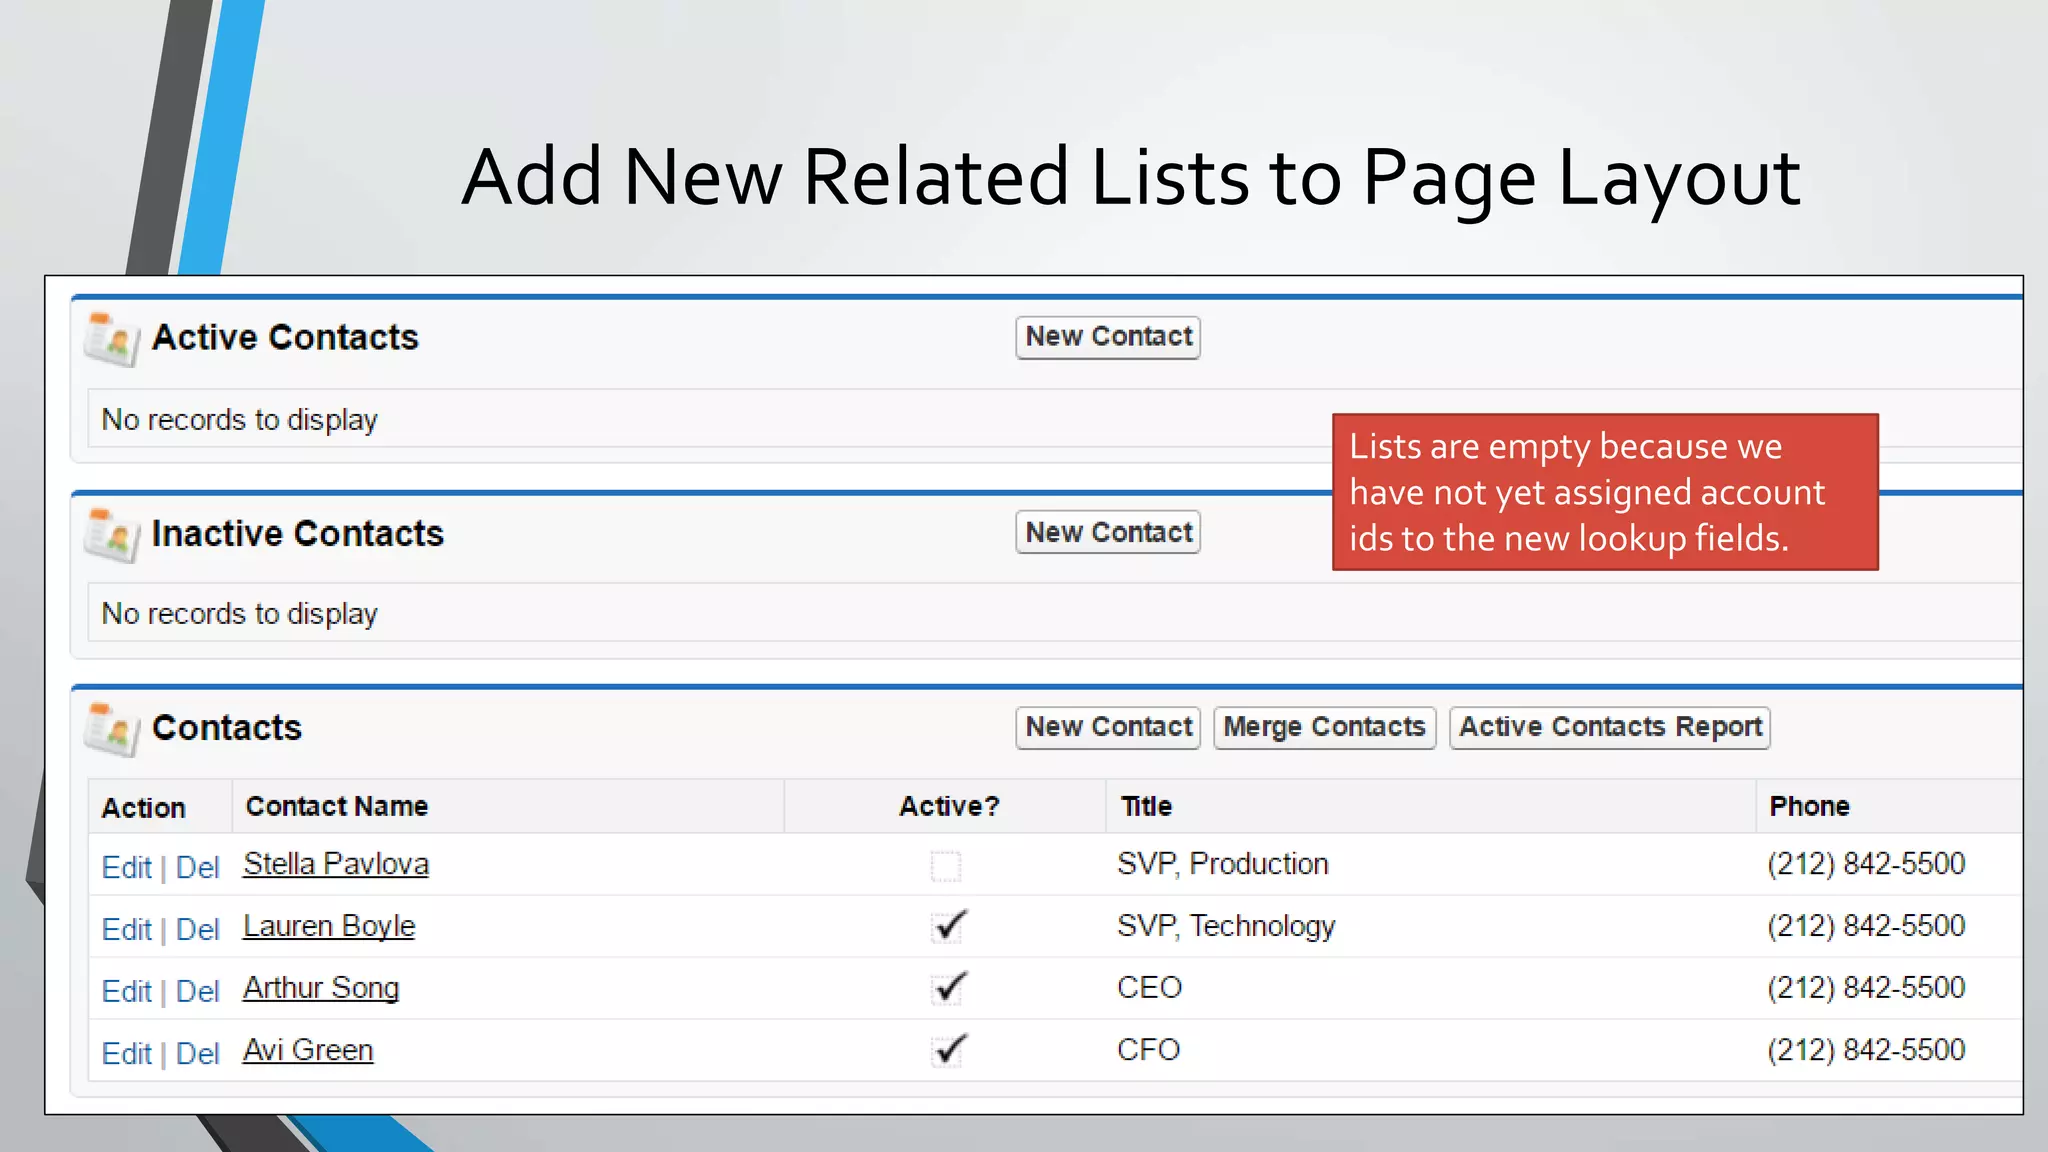Click 'No records to display' under Inactive Contacts
The width and height of the screenshot is (2048, 1152).
(240, 614)
